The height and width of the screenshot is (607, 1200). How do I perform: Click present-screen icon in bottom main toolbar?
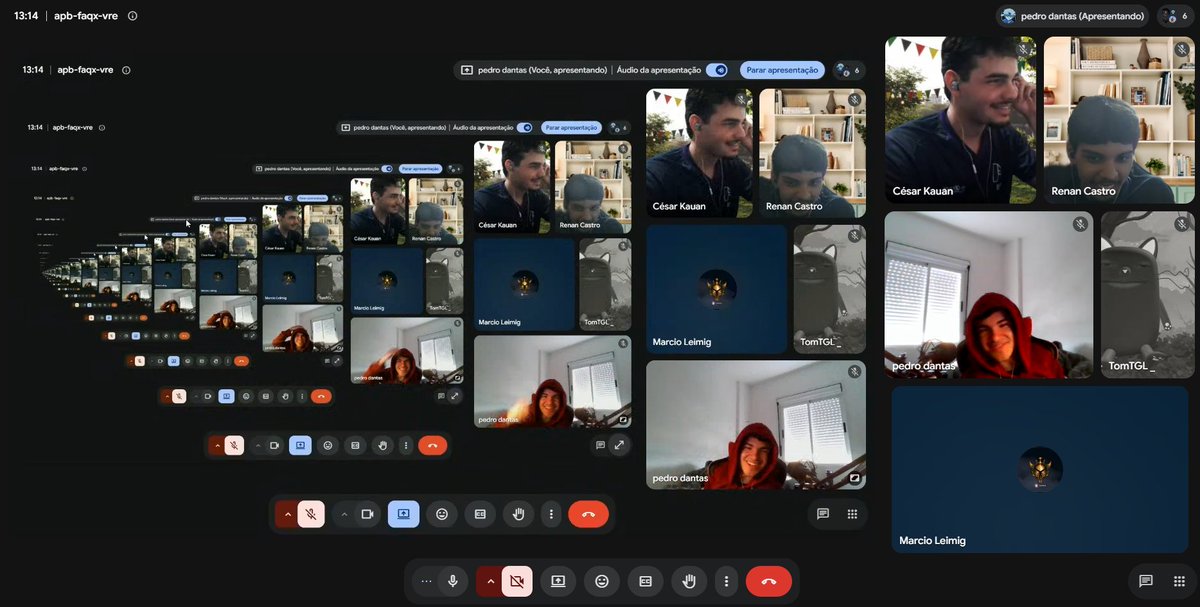pyautogui.click(x=558, y=581)
